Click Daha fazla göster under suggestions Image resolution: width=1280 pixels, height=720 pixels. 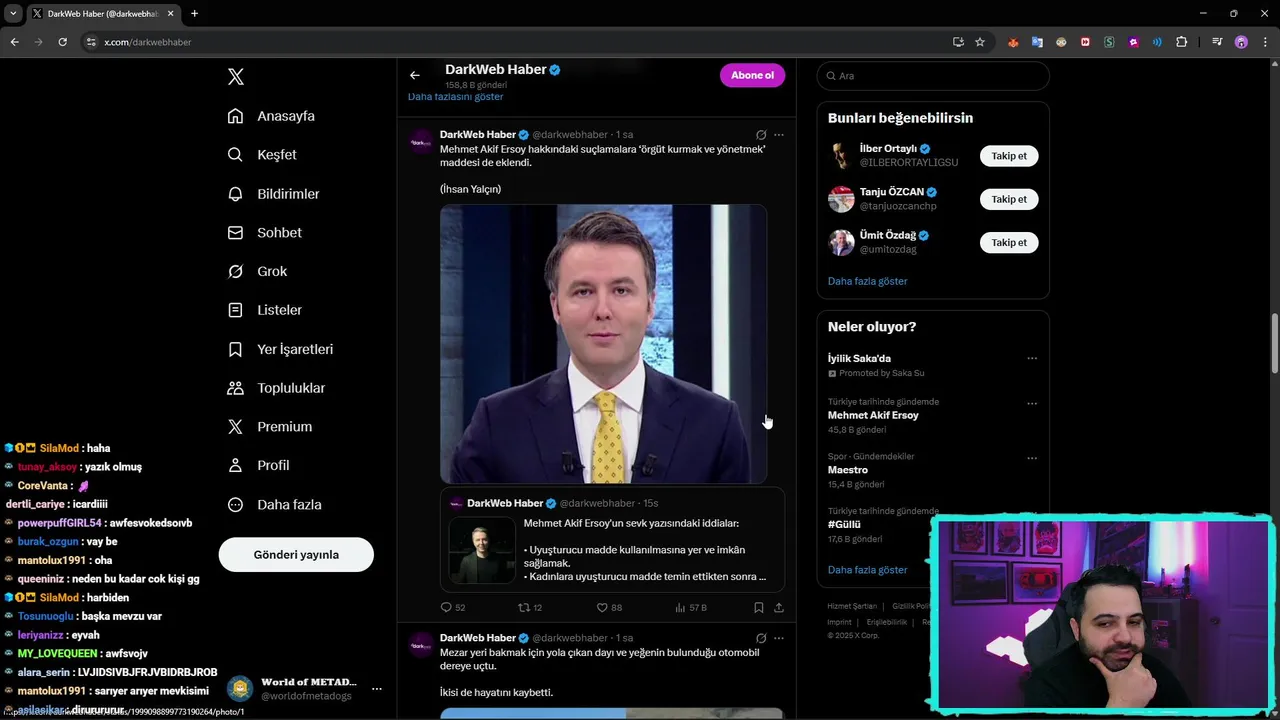coord(867,281)
